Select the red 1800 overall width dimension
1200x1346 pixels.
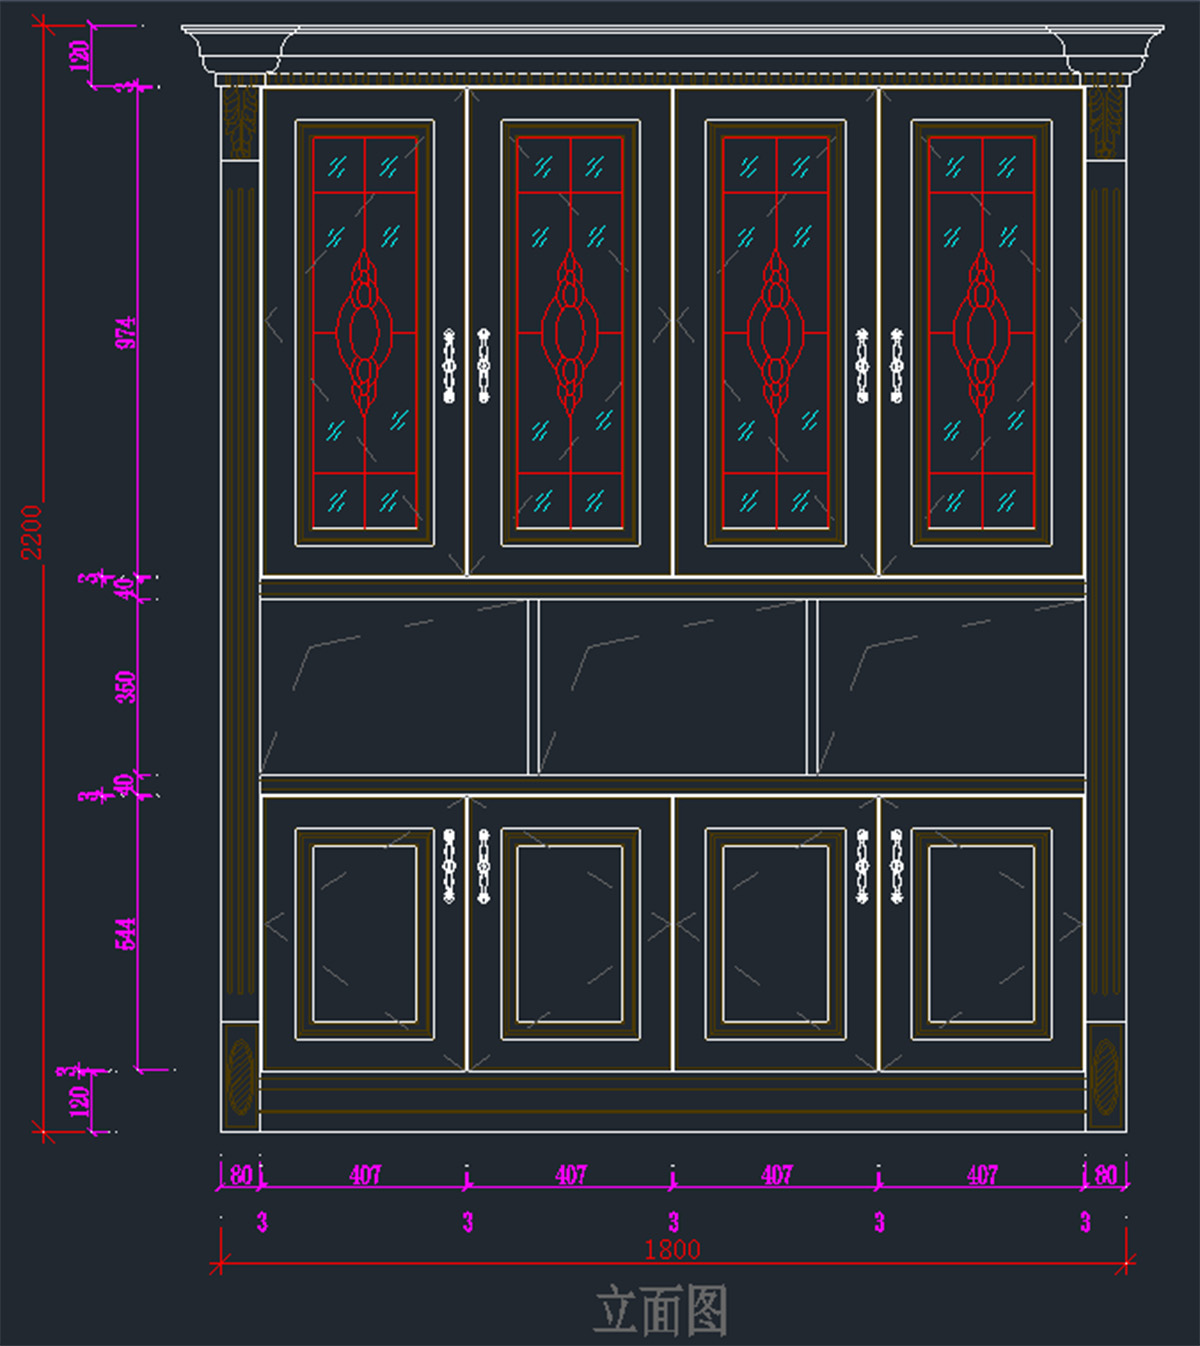click(672, 1250)
